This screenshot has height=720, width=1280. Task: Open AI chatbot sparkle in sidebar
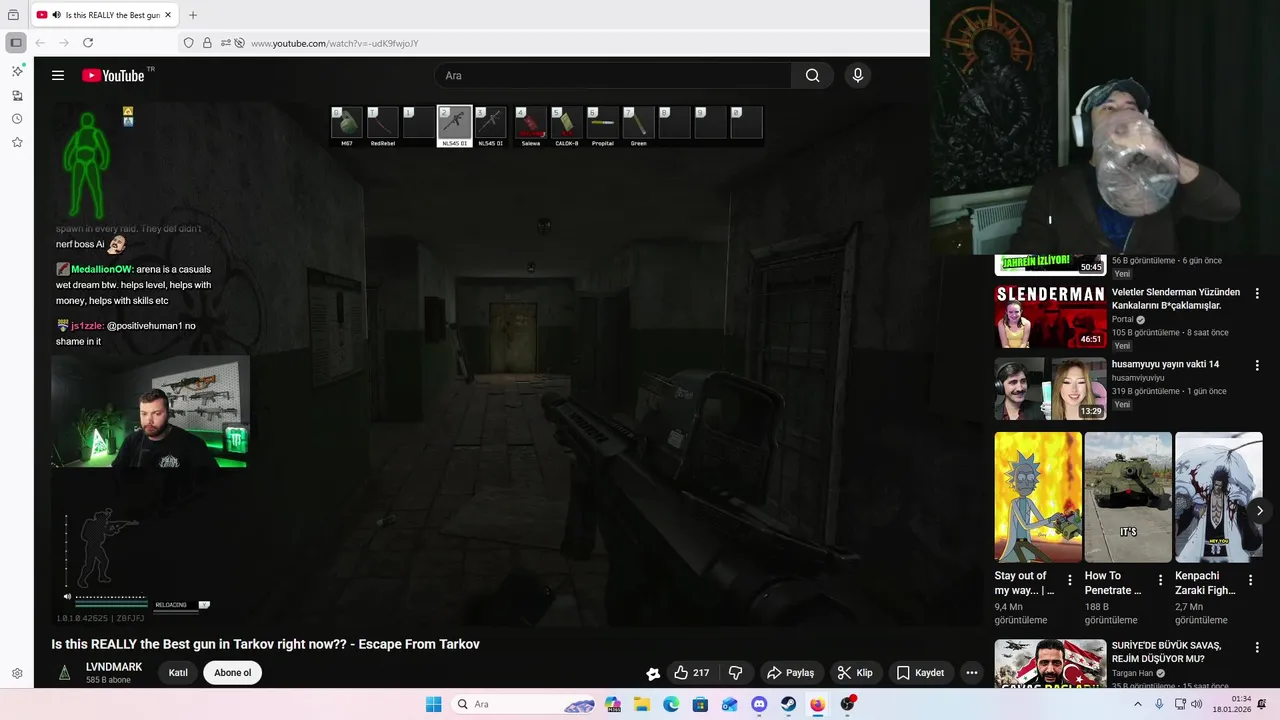17,71
